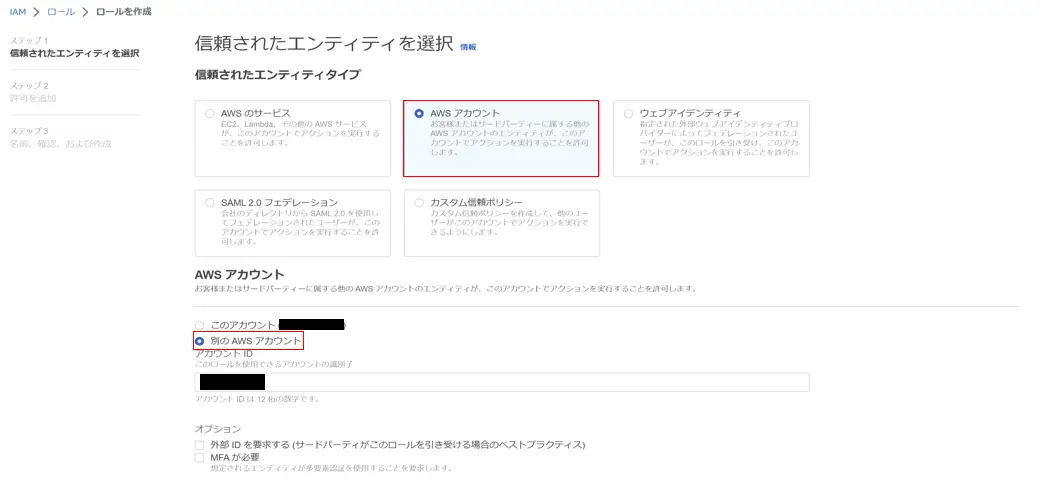This screenshot has height=481, width=1043.
Task: Select the AWS アカウント entity type radio
Action: [x=419, y=114]
